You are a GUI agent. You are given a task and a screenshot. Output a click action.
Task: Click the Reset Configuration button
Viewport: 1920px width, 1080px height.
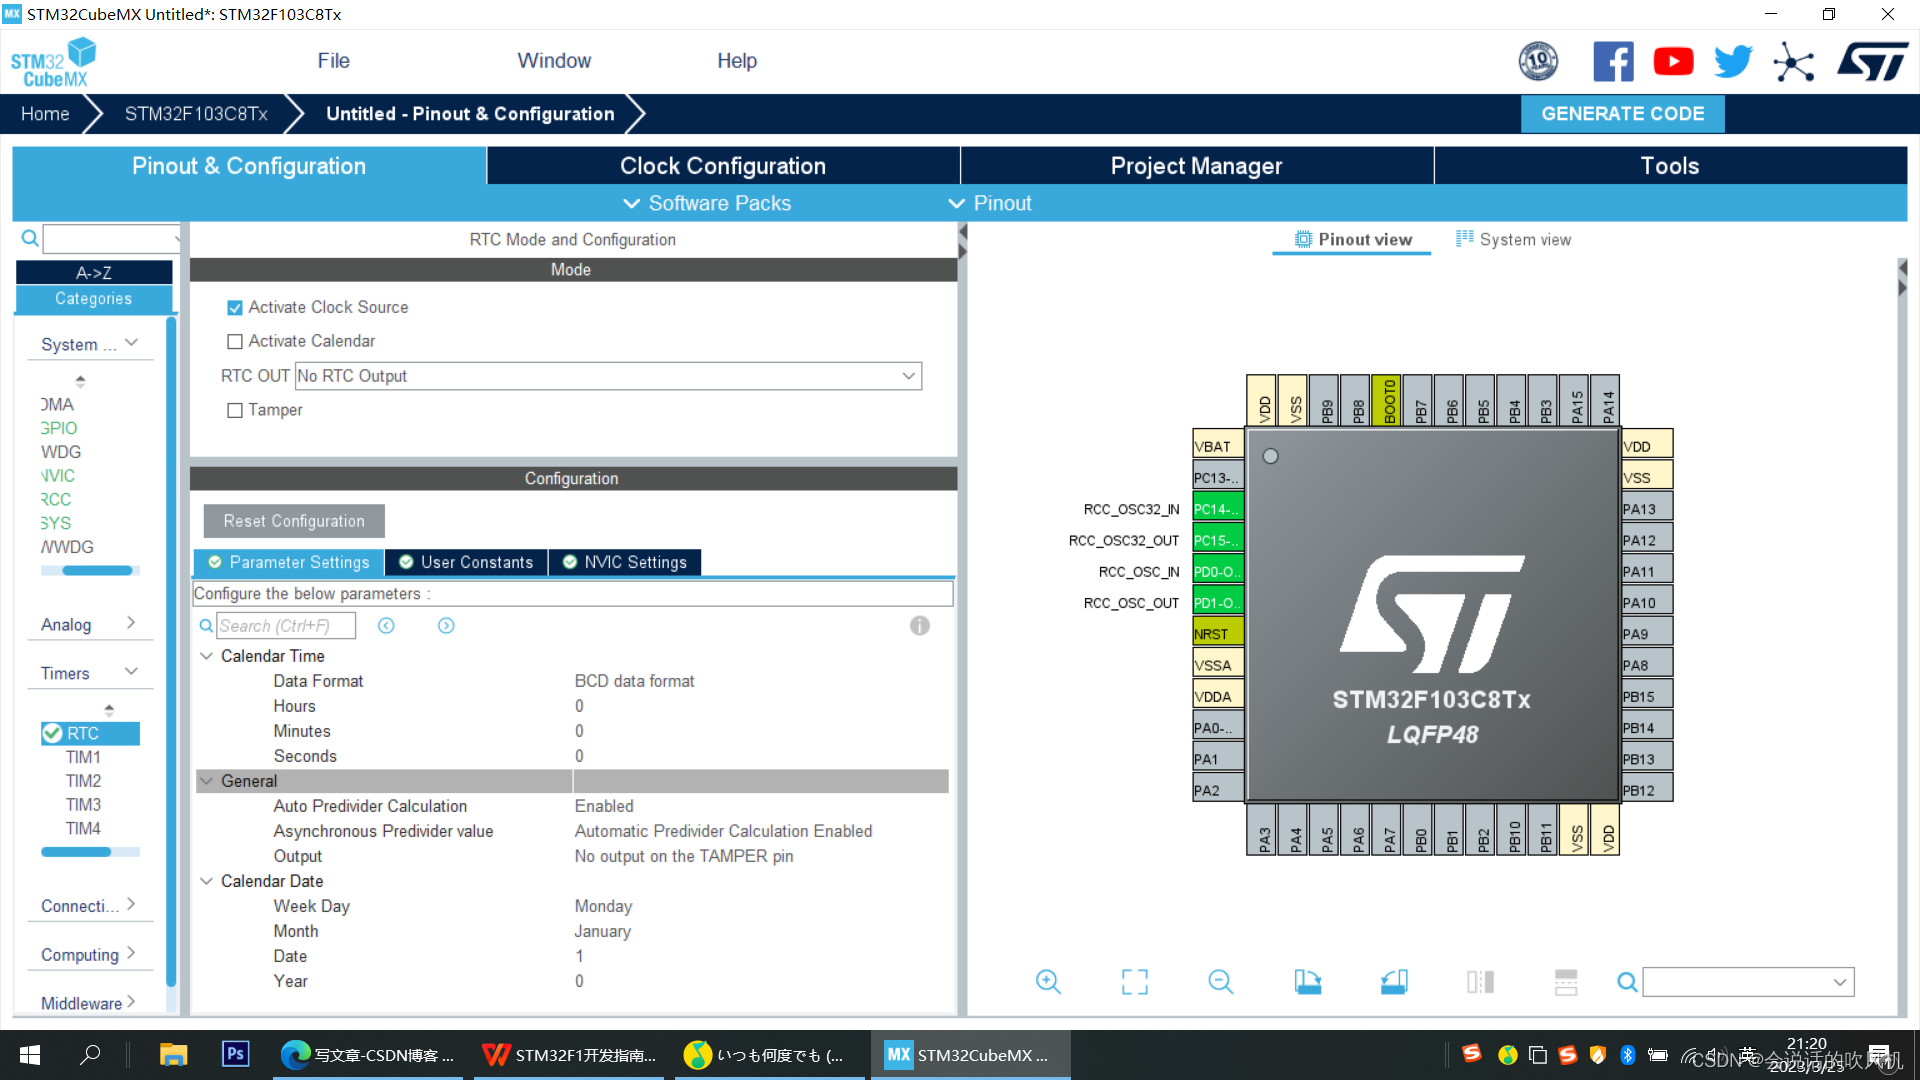pos(294,521)
